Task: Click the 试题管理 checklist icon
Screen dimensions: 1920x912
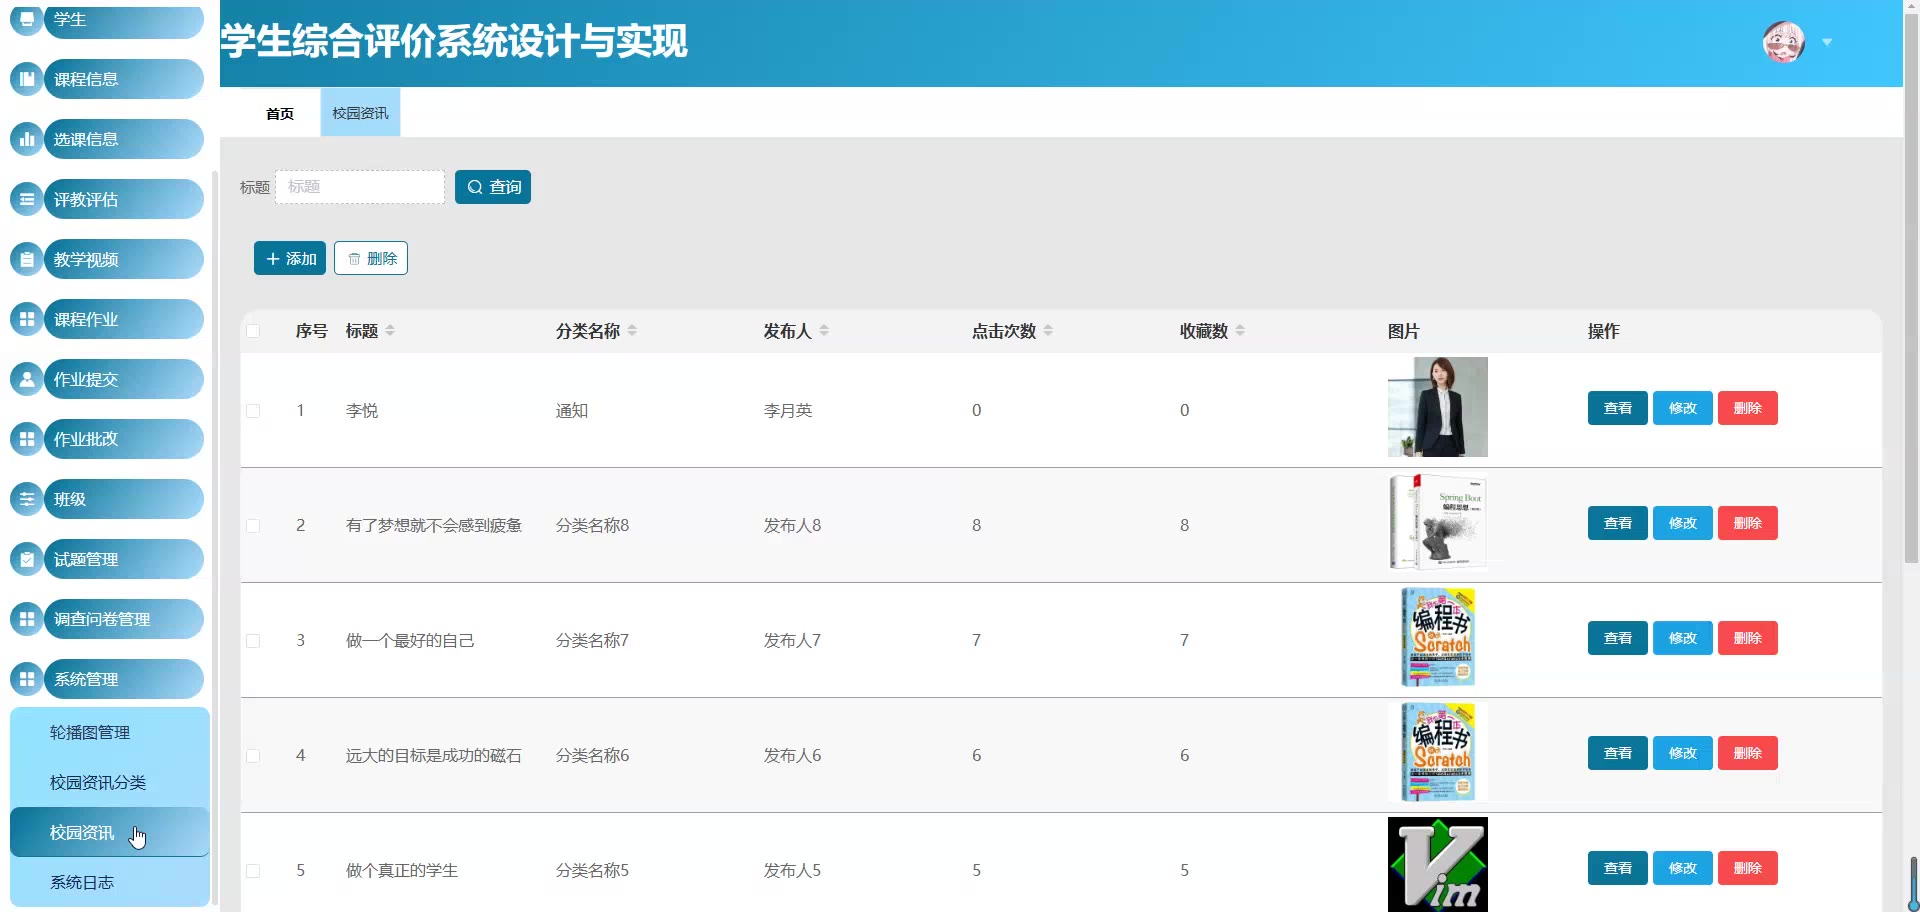Action: click(27, 559)
